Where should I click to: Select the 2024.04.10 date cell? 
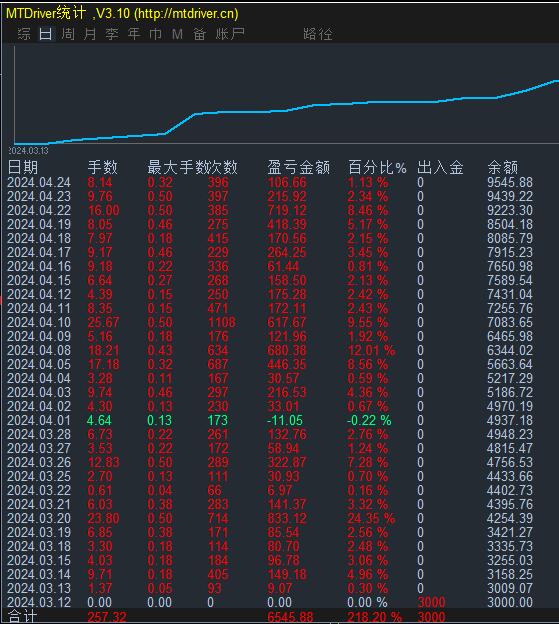(39, 322)
